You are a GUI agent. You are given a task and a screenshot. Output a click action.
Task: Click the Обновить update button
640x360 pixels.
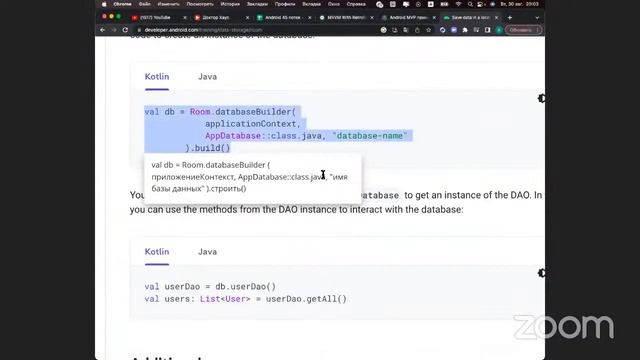click(x=523, y=30)
